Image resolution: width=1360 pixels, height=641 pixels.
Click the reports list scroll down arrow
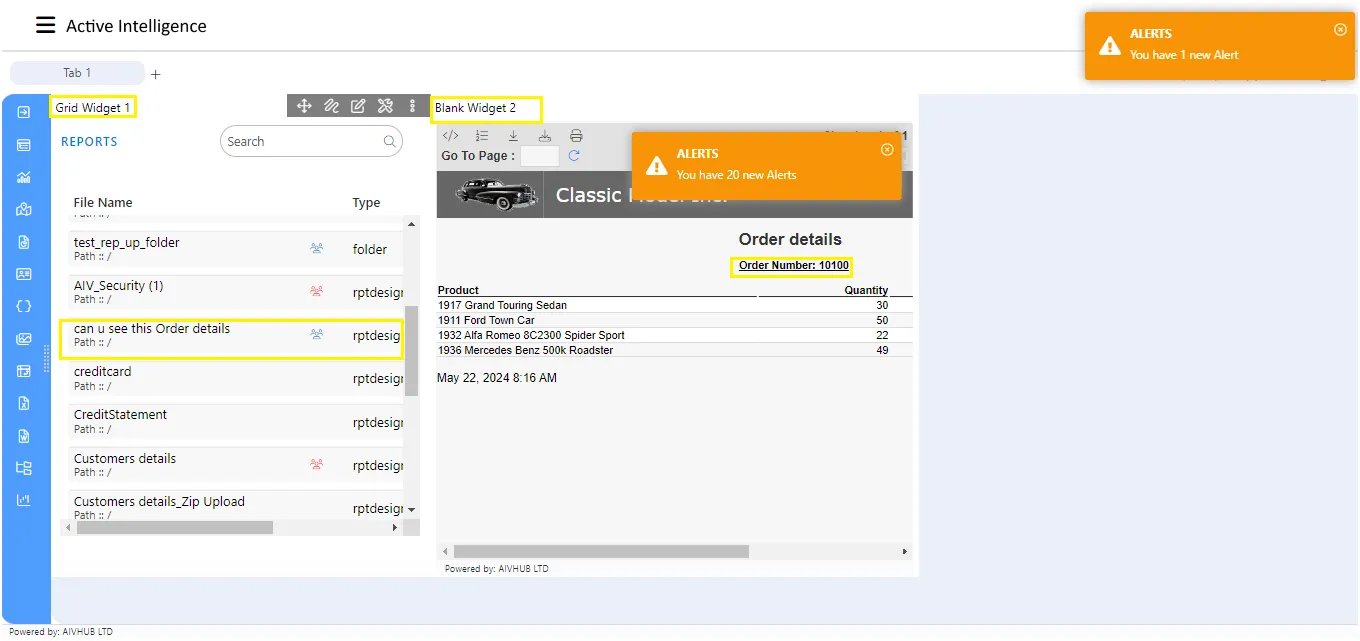[x=411, y=510]
